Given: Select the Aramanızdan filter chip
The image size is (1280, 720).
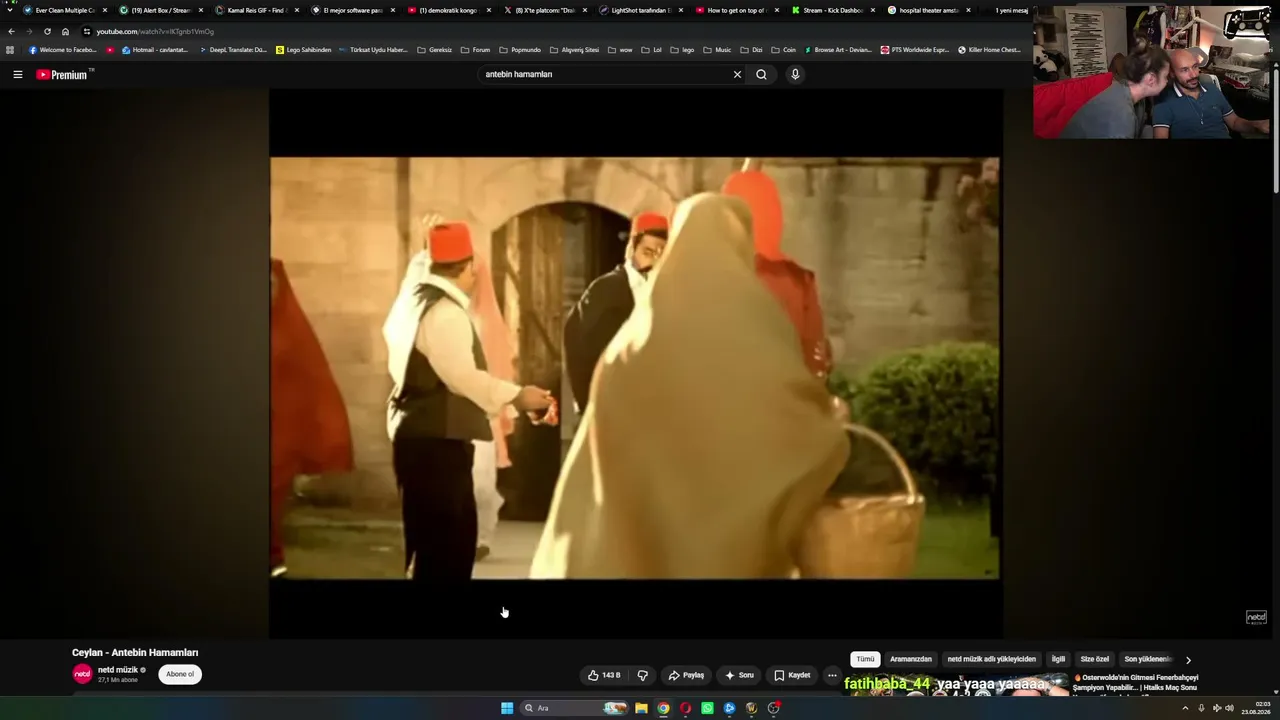Looking at the screenshot, I should 911,659.
